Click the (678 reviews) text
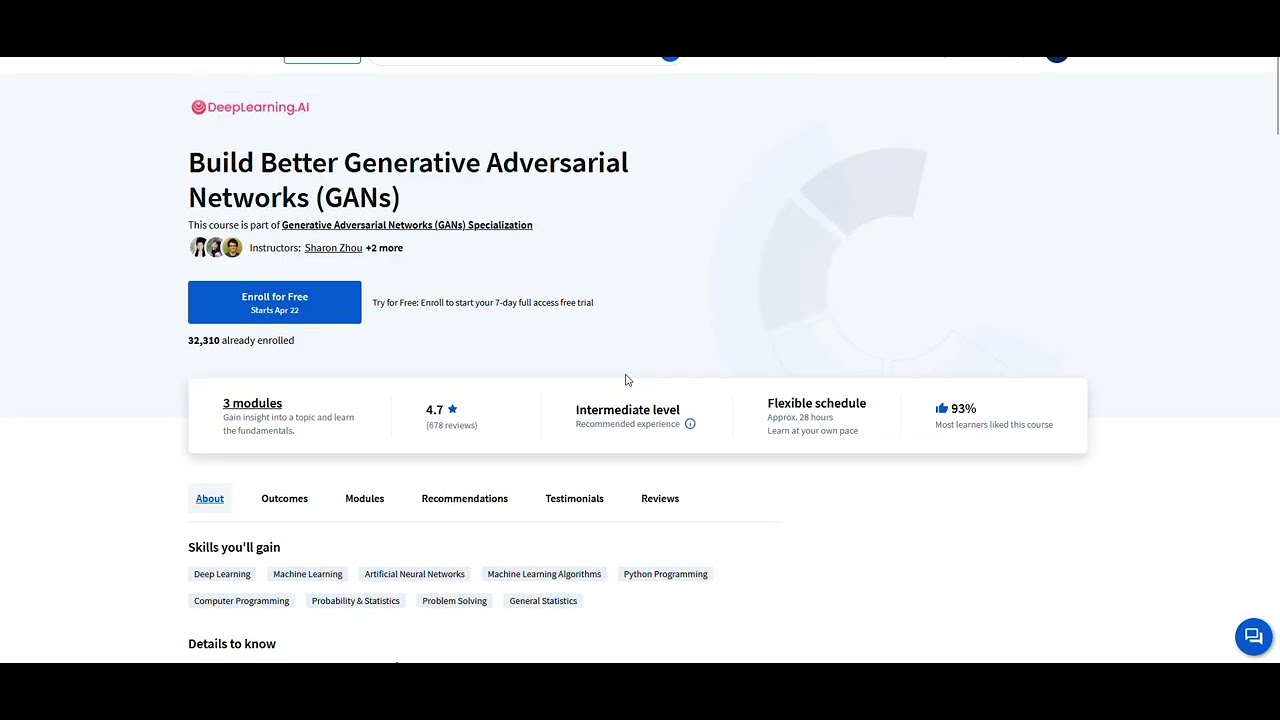The height and width of the screenshot is (720, 1280). click(x=451, y=425)
